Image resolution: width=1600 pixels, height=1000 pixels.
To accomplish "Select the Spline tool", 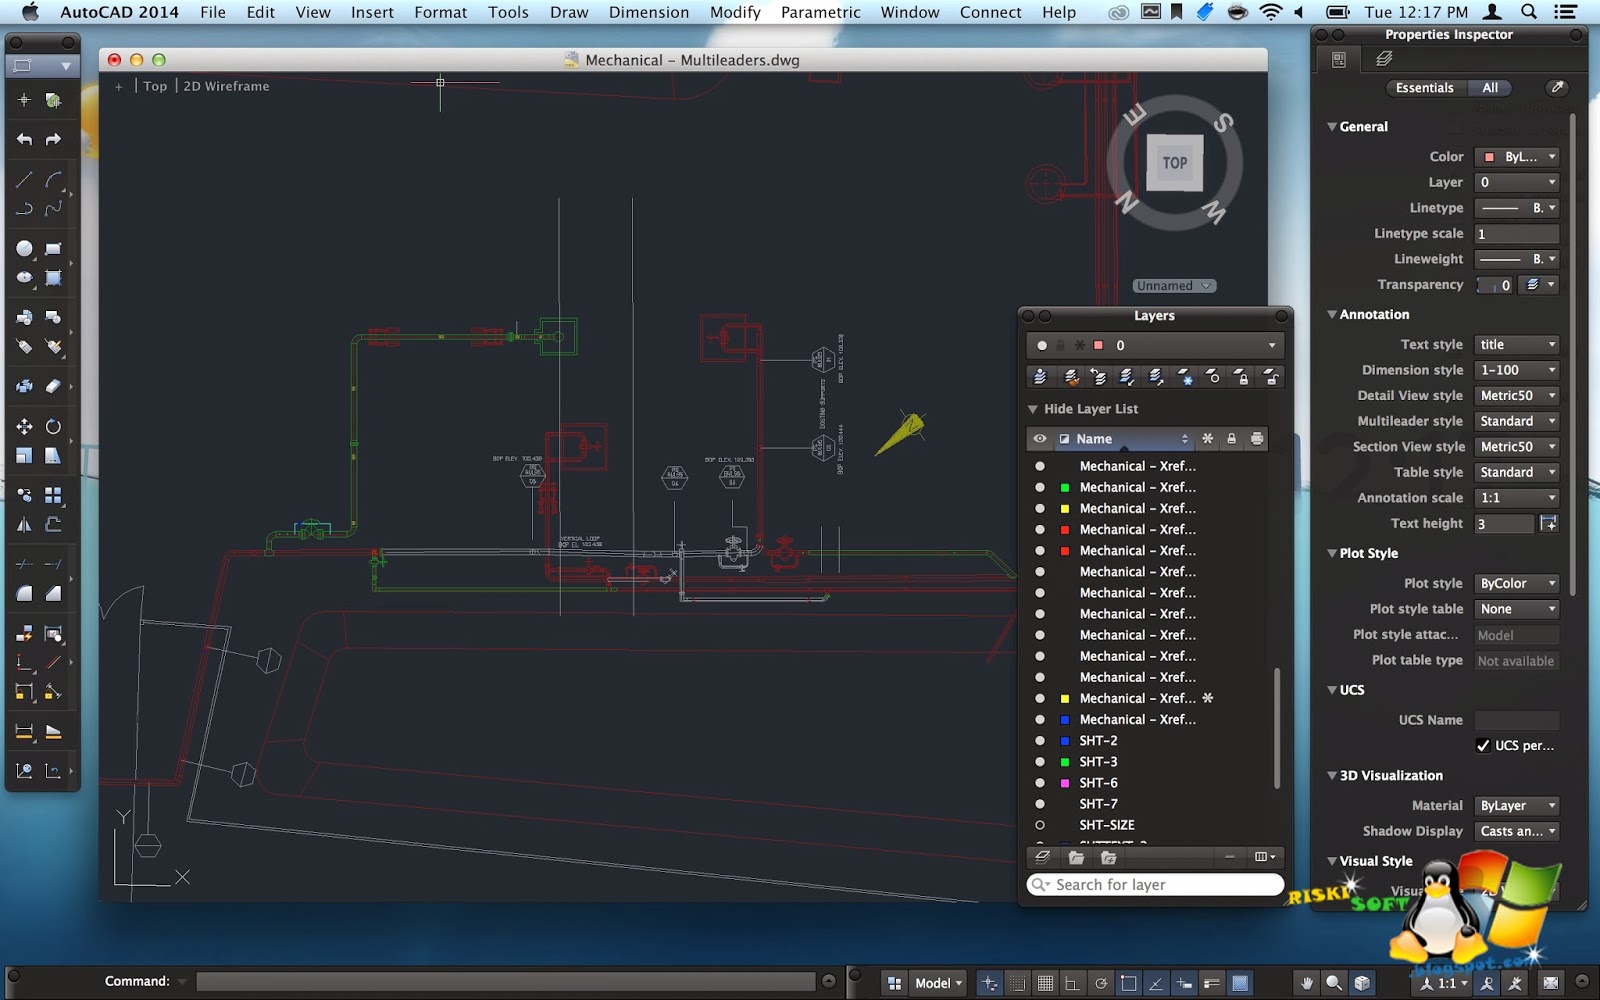I will click(54, 208).
